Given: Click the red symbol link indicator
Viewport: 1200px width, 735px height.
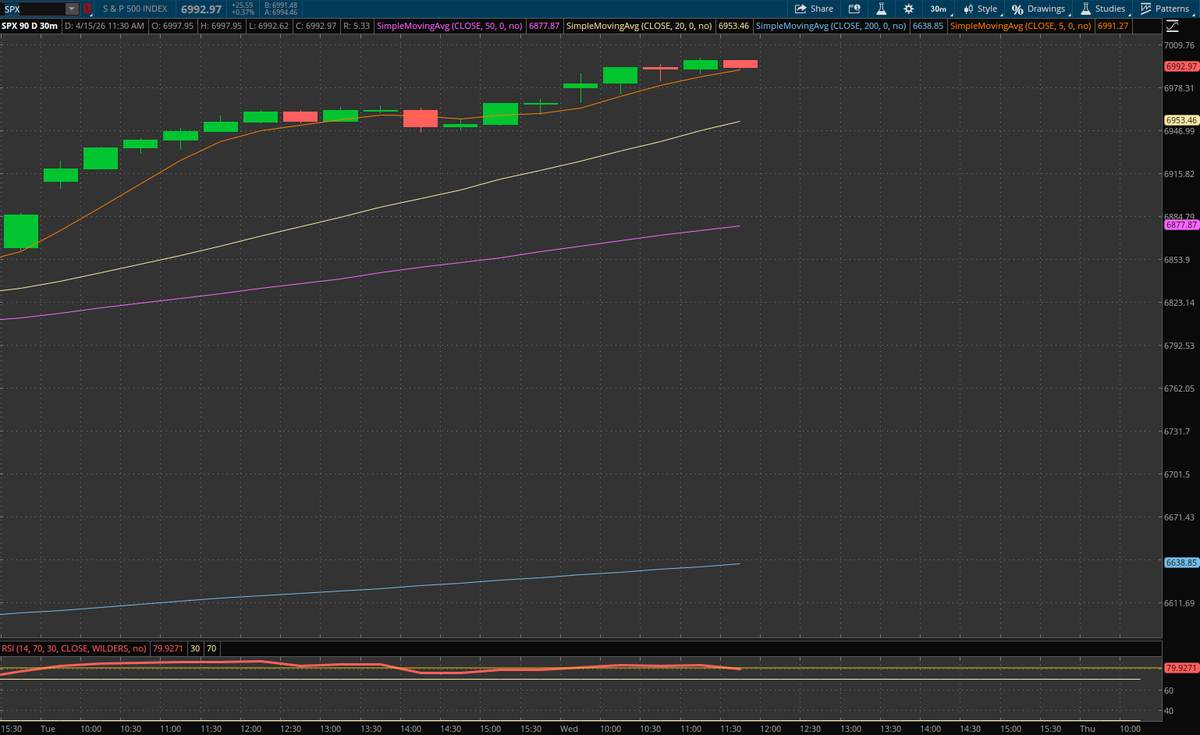Looking at the screenshot, I should tap(86, 8).
